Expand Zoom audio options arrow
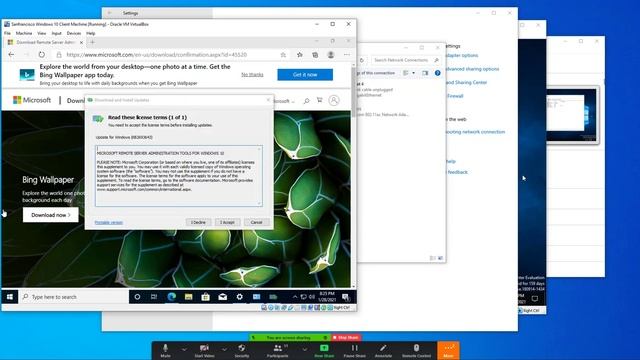 tap(184, 349)
